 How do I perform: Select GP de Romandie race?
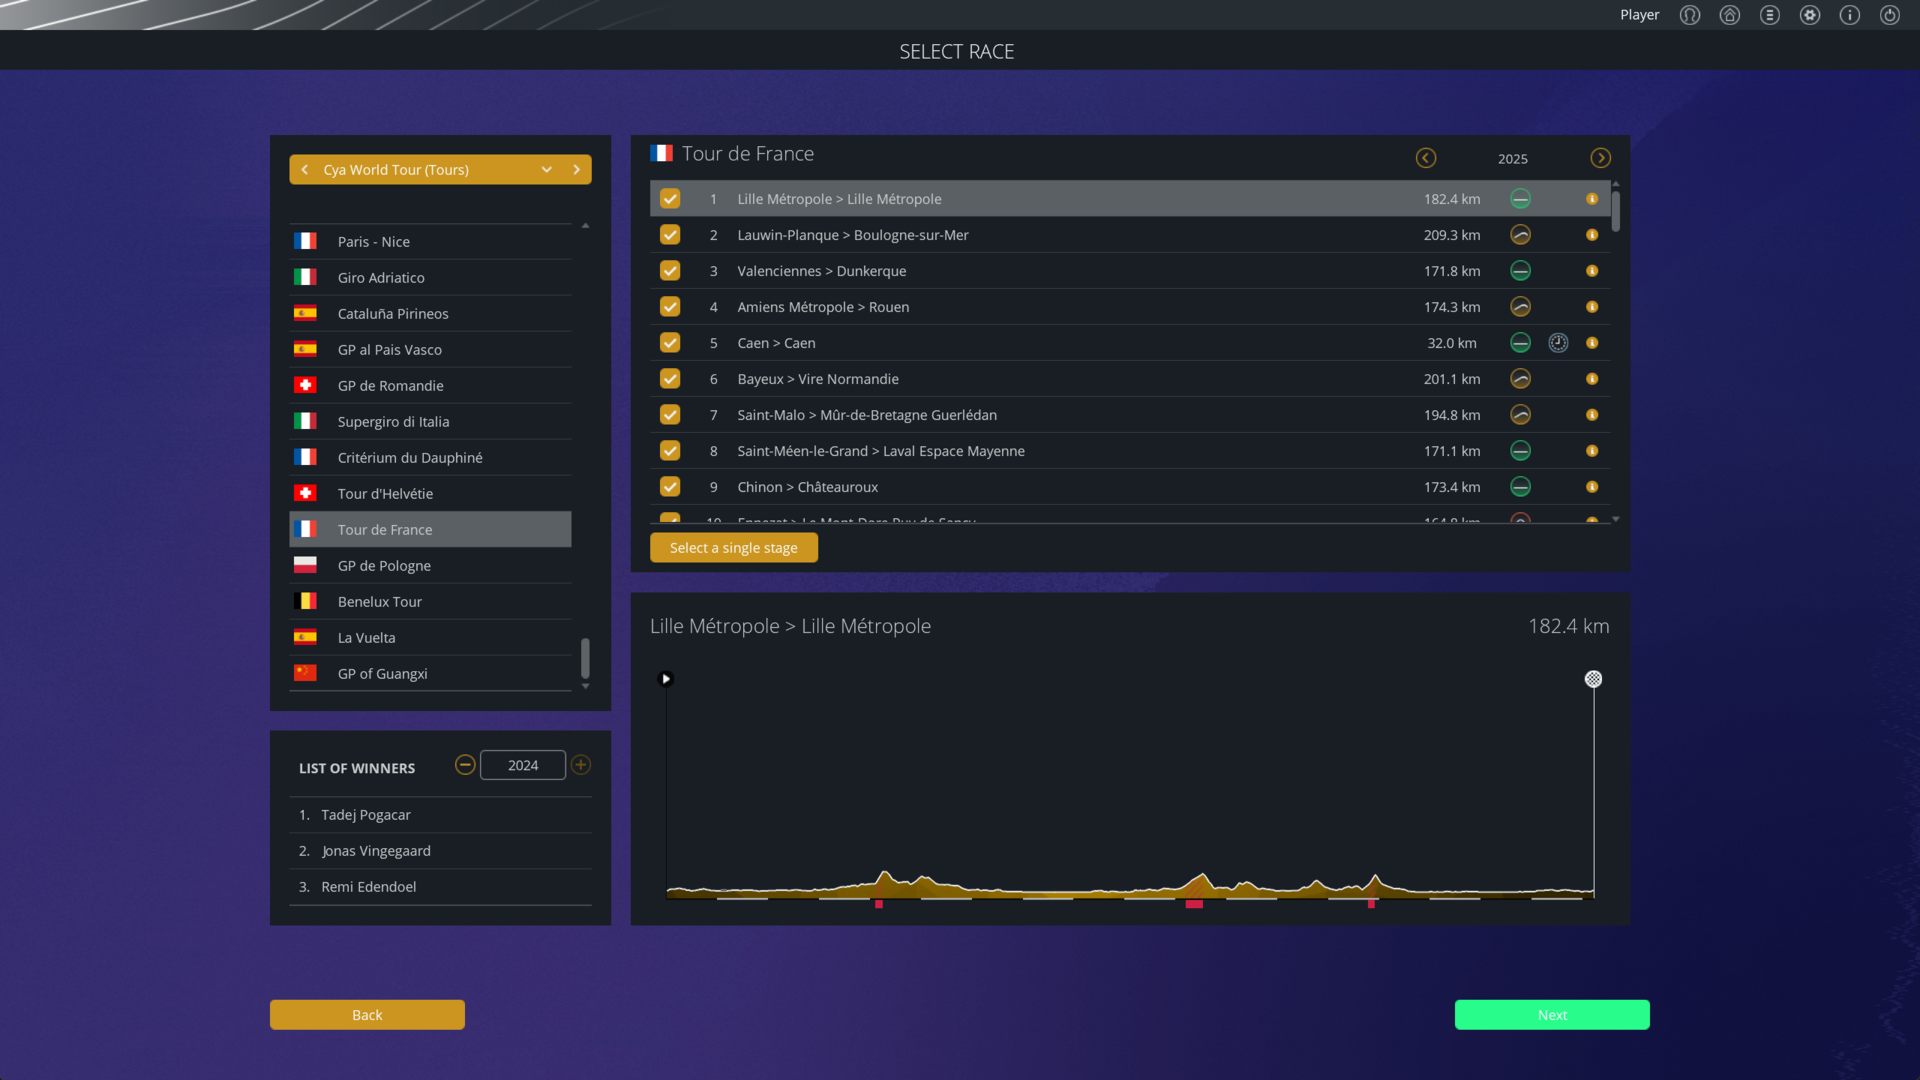click(x=431, y=386)
